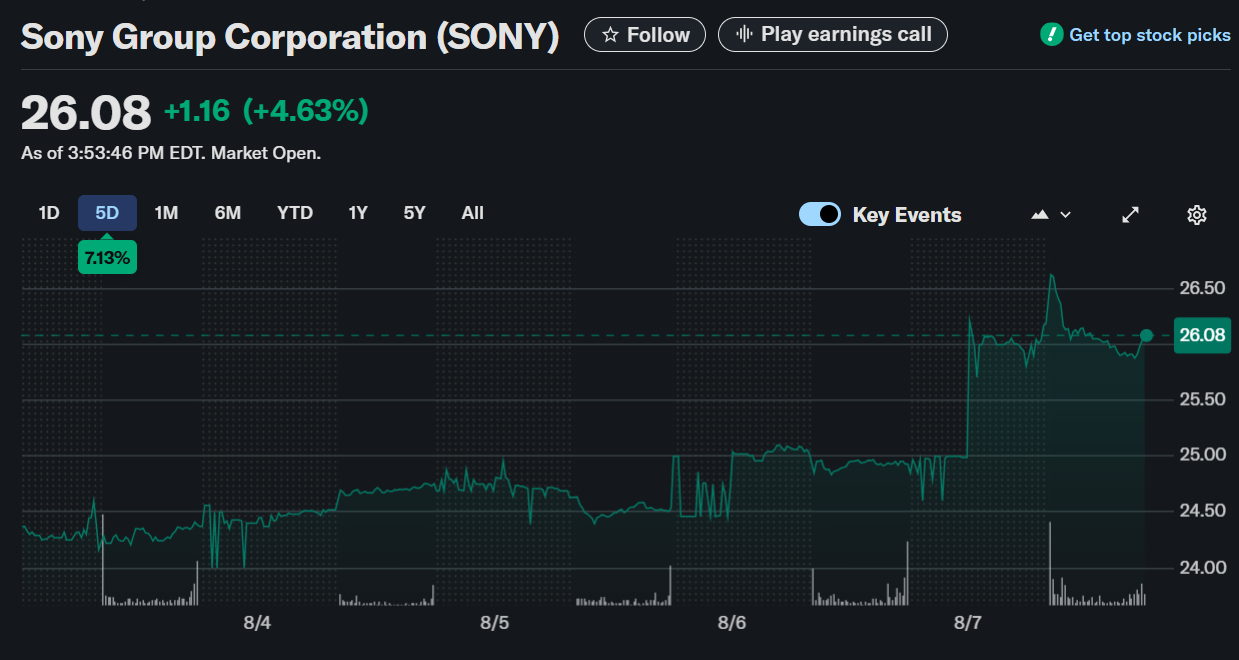Viewport: 1239px width, 660px height.
Task: Click the current price dot on chart
Action: [1146, 336]
